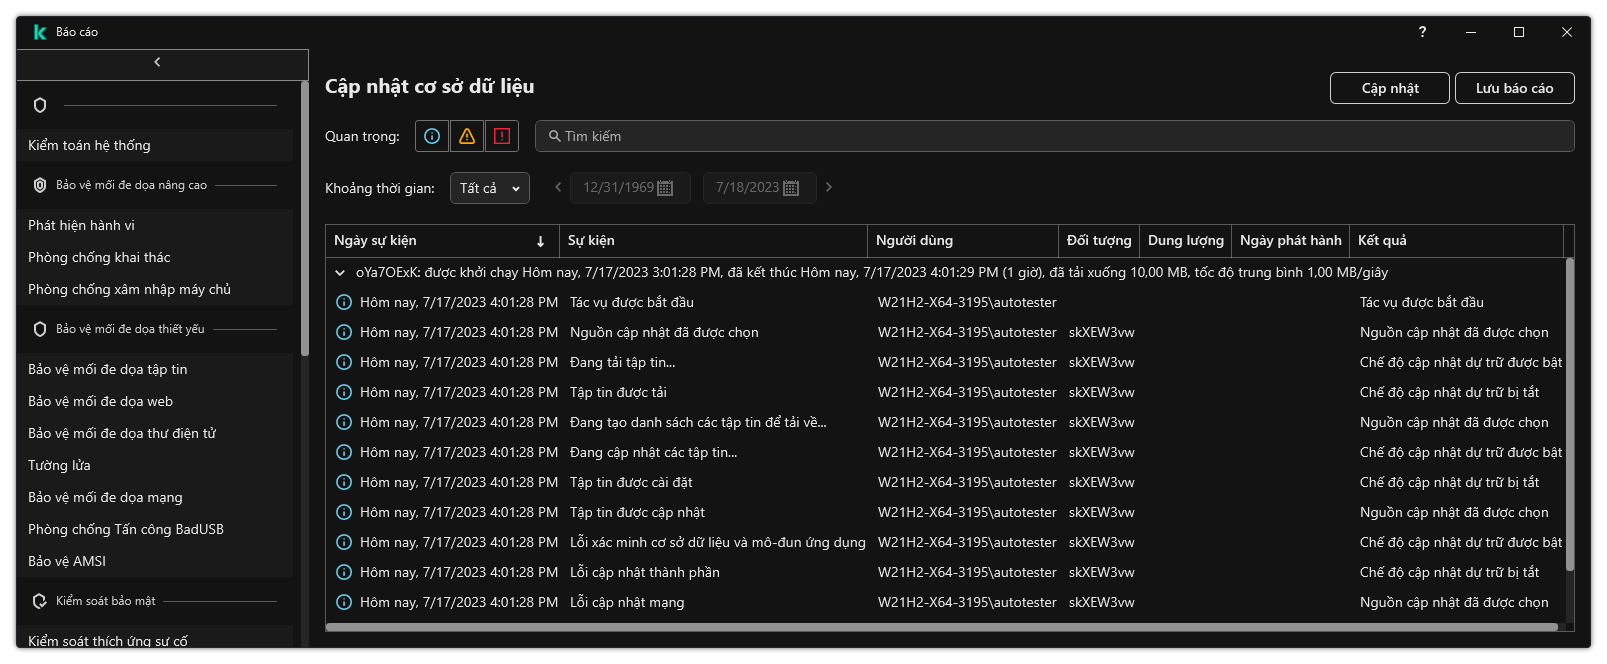Open the end date calendar picker
This screenshot has width=1607, height=664.
[791, 188]
